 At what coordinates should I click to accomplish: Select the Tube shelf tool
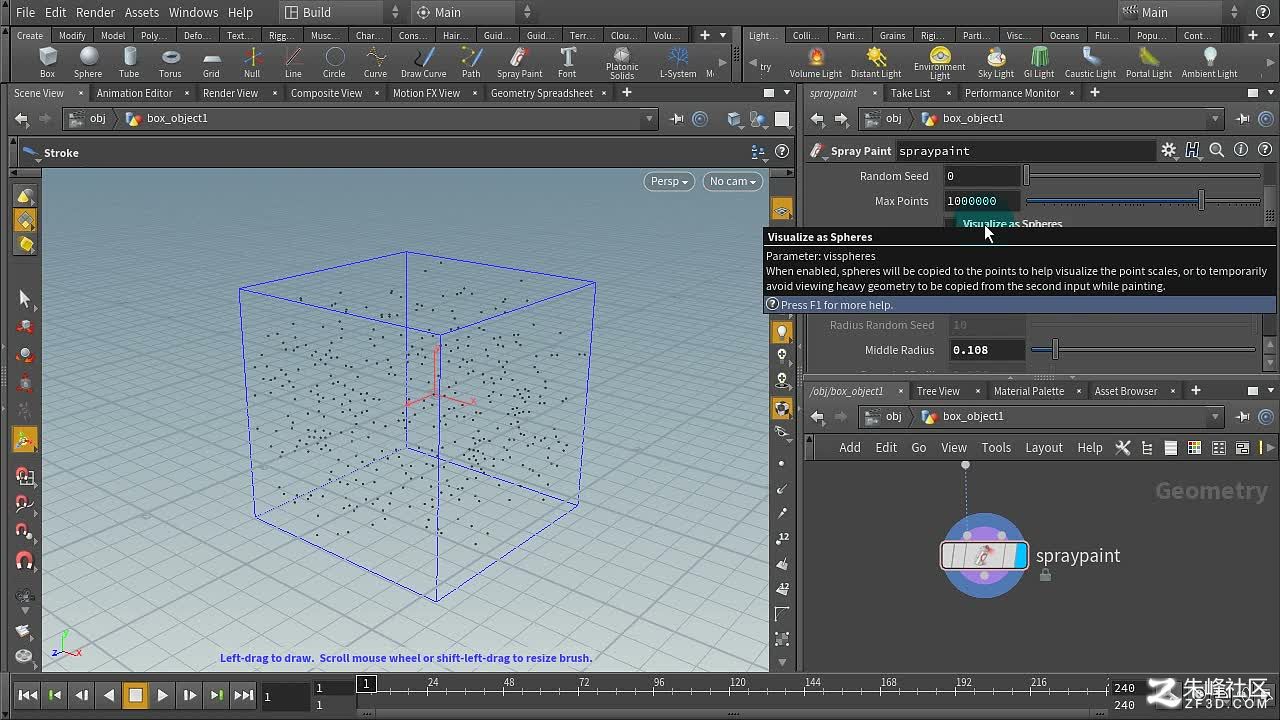tap(129, 62)
